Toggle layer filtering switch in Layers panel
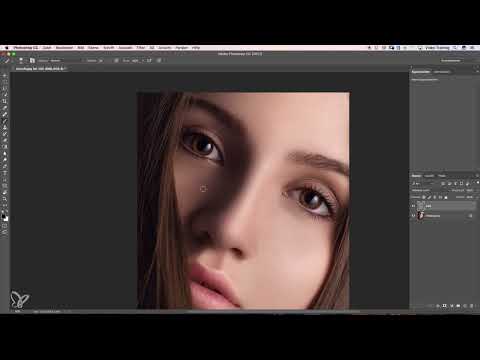 [x=478, y=183]
